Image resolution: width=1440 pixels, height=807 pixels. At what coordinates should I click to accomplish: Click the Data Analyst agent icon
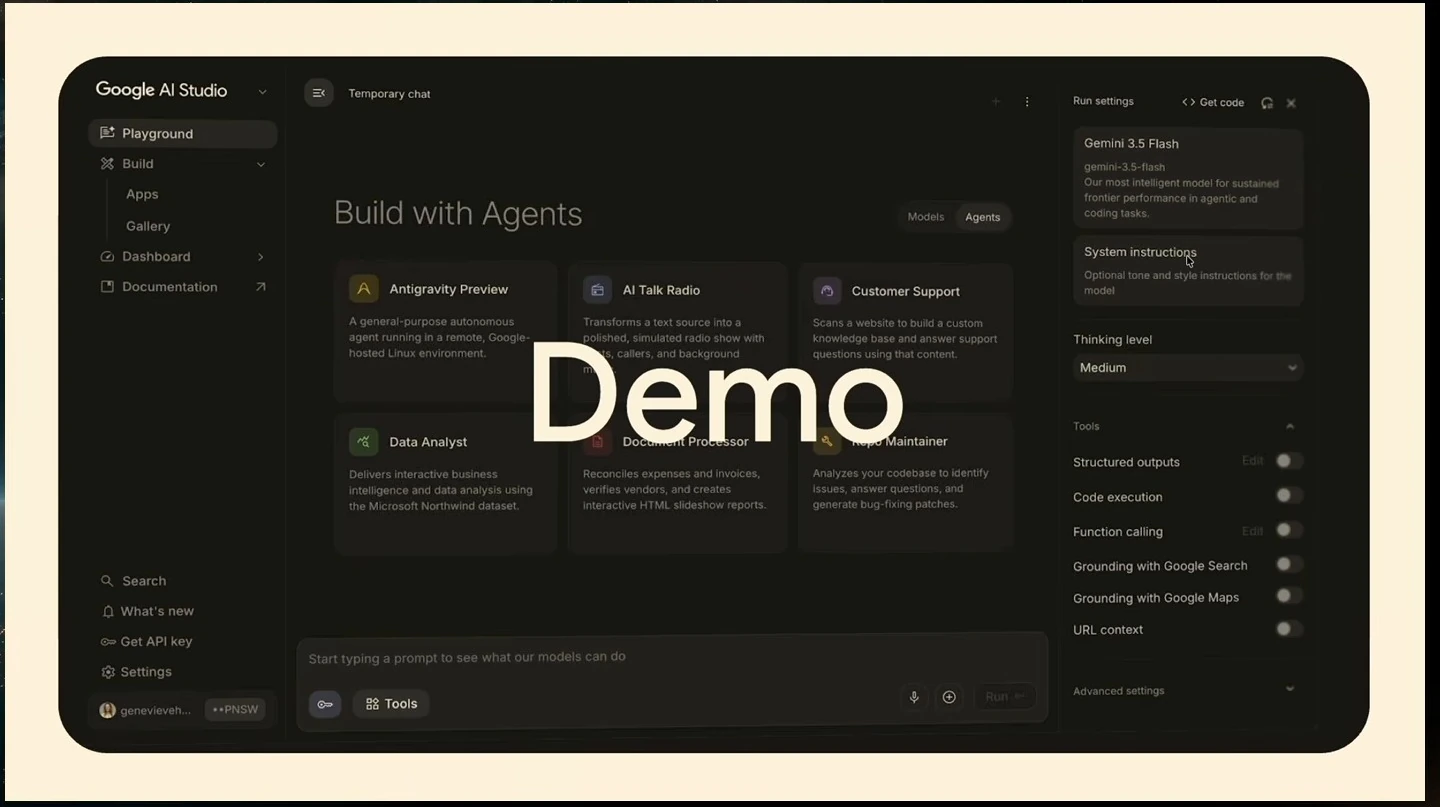[364, 441]
